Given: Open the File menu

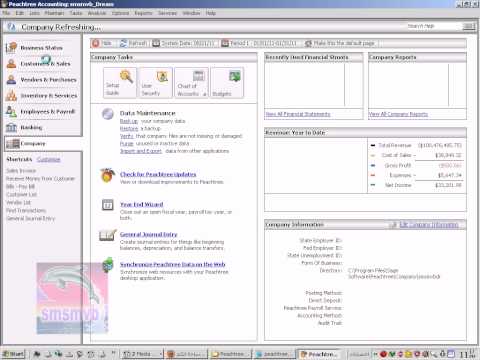Looking at the screenshot, I should [6, 13].
